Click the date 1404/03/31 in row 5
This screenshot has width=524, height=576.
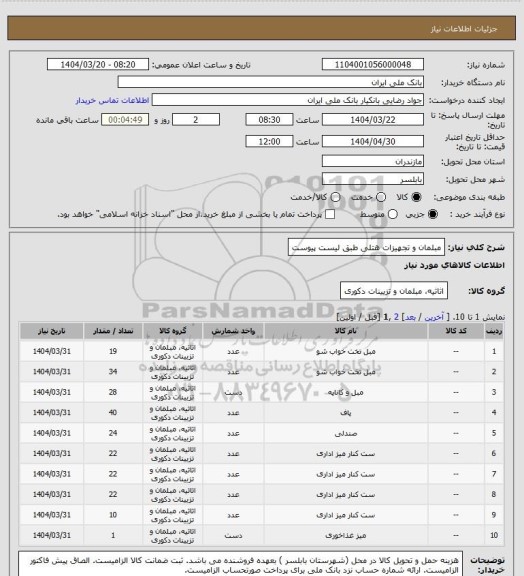click(x=51, y=433)
